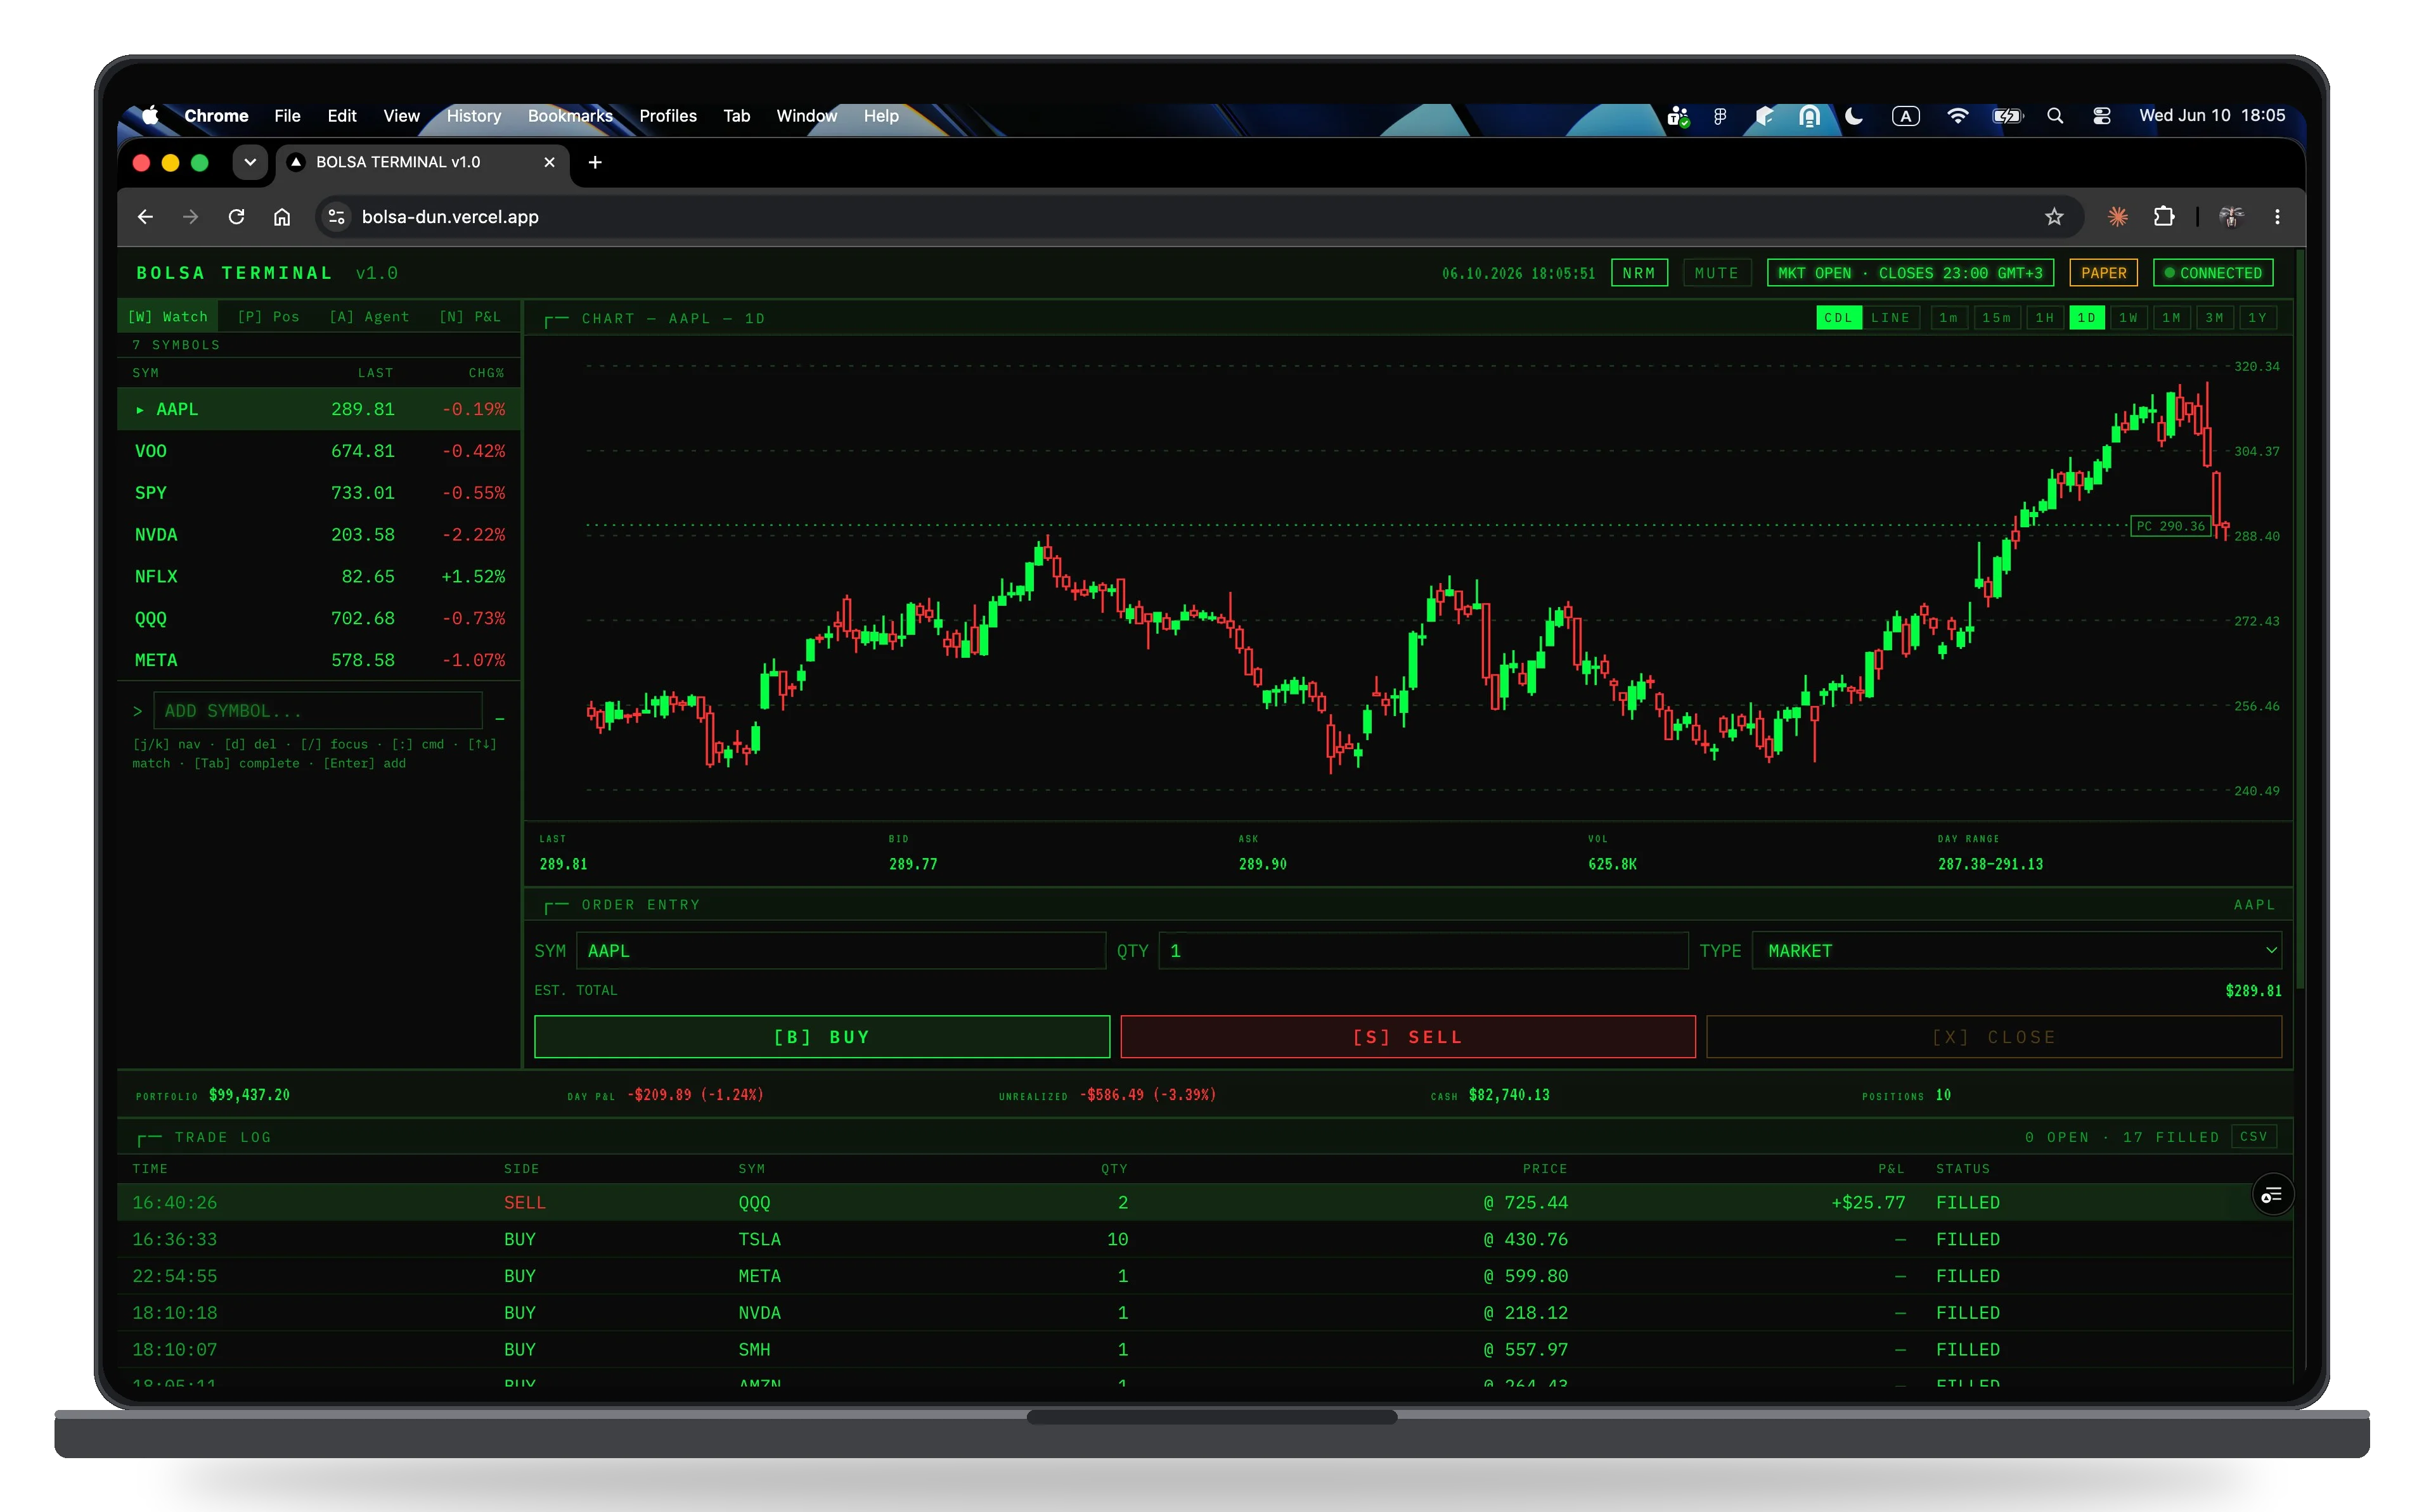This screenshot has height=1512, width=2424.
Task: Open the View menu
Action: [x=401, y=116]
